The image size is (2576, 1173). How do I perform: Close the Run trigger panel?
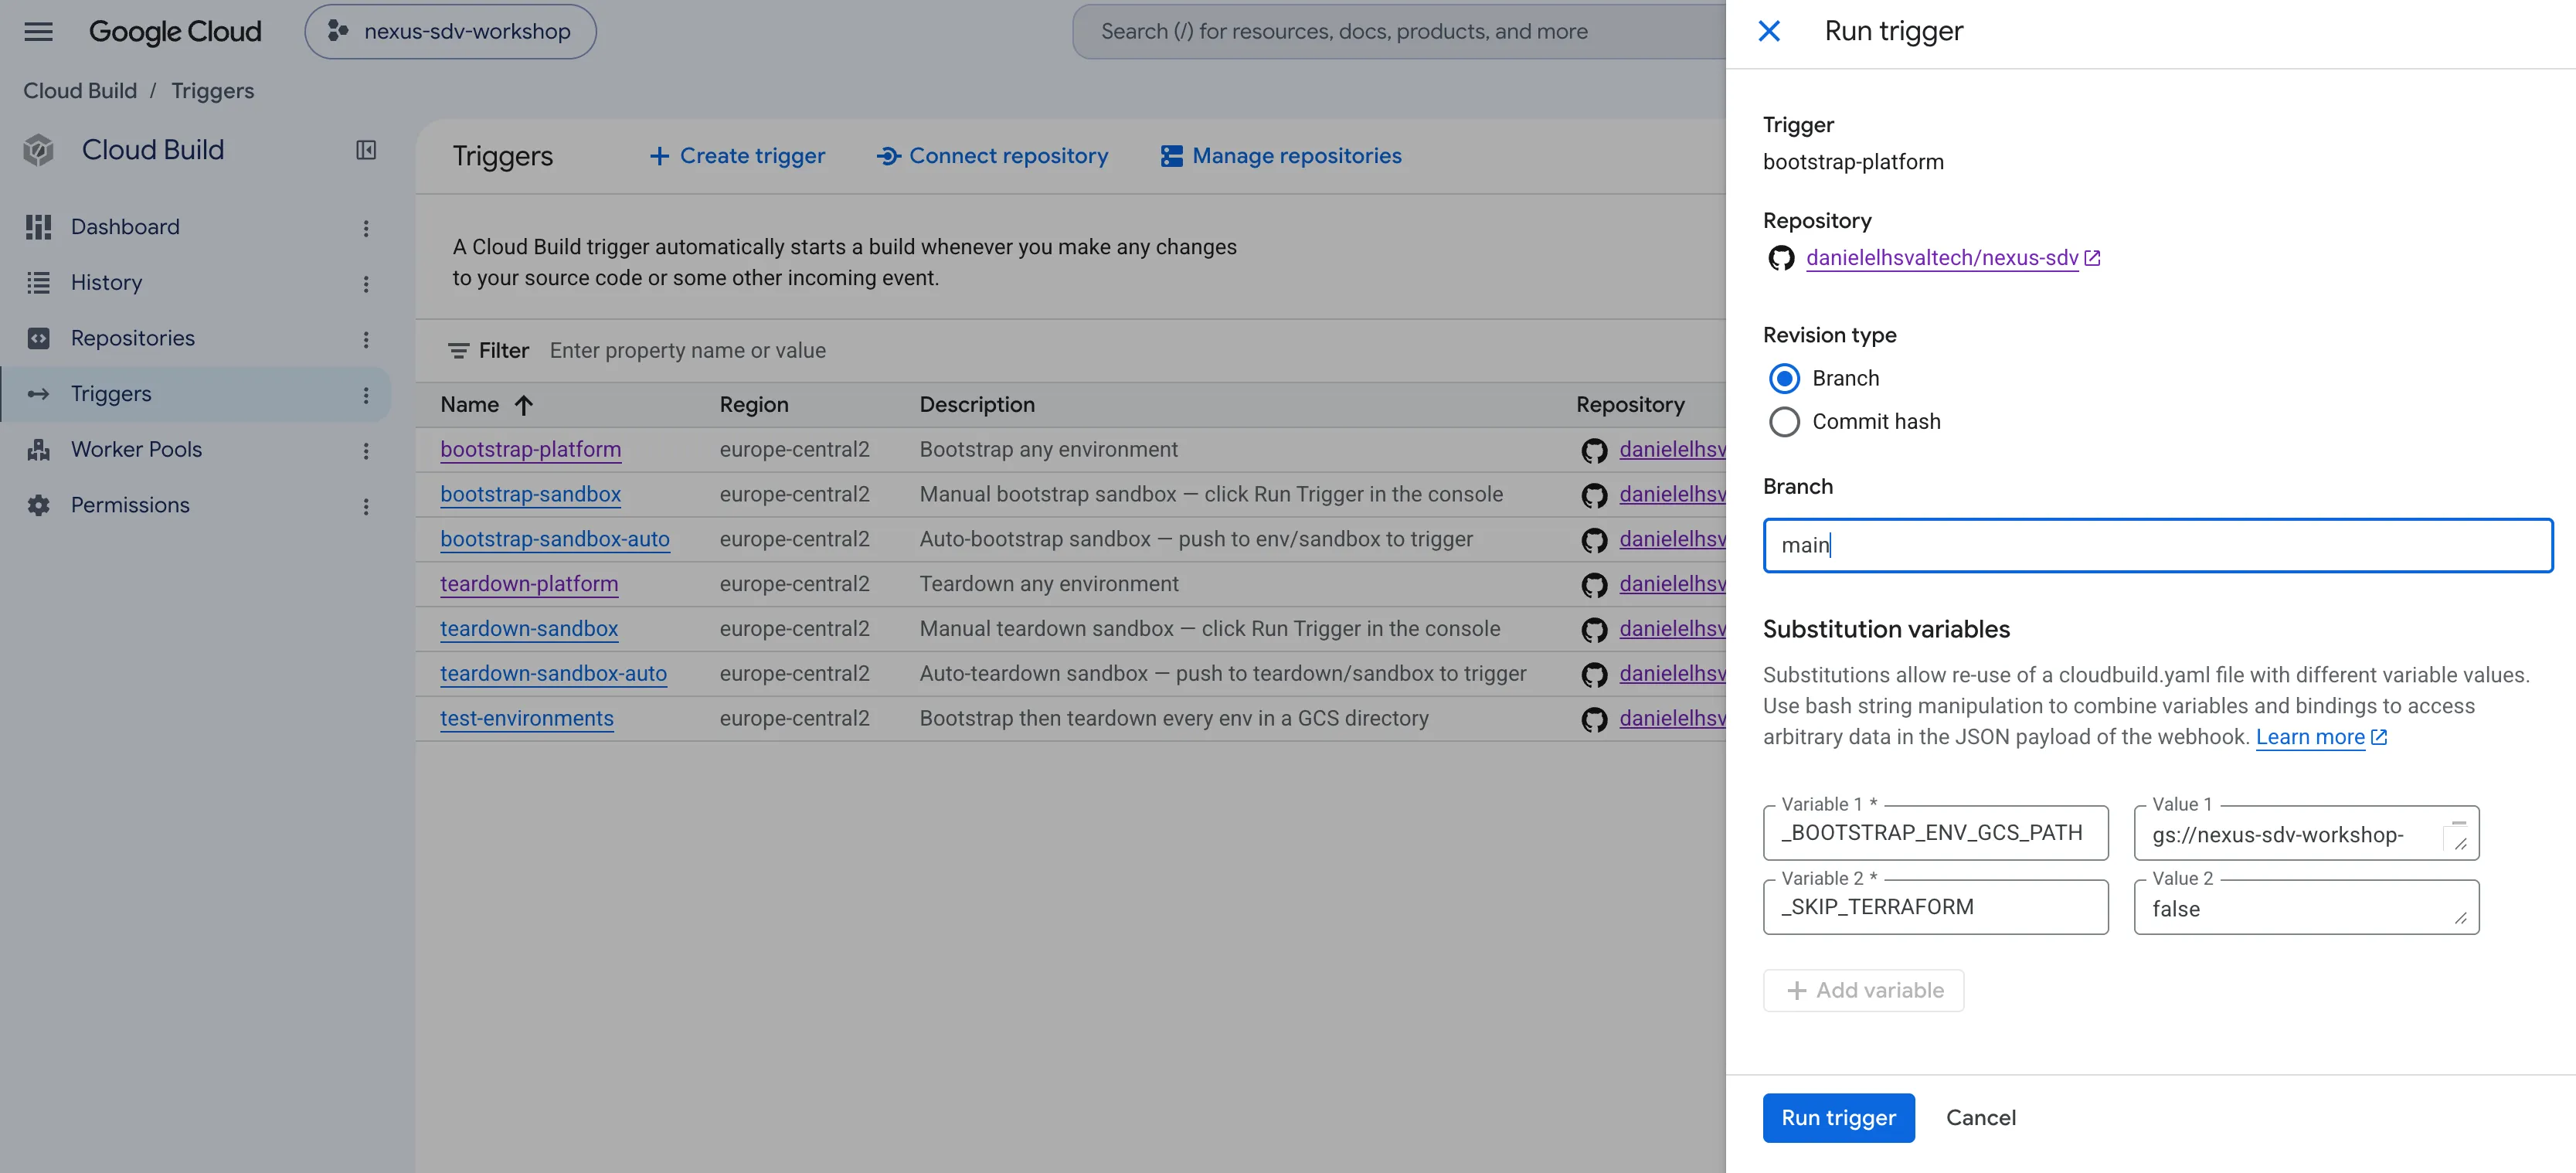1769,31
